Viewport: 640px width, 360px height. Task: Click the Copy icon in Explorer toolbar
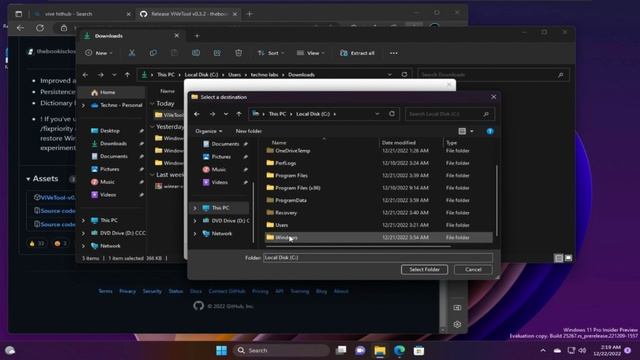coord(153,53)
